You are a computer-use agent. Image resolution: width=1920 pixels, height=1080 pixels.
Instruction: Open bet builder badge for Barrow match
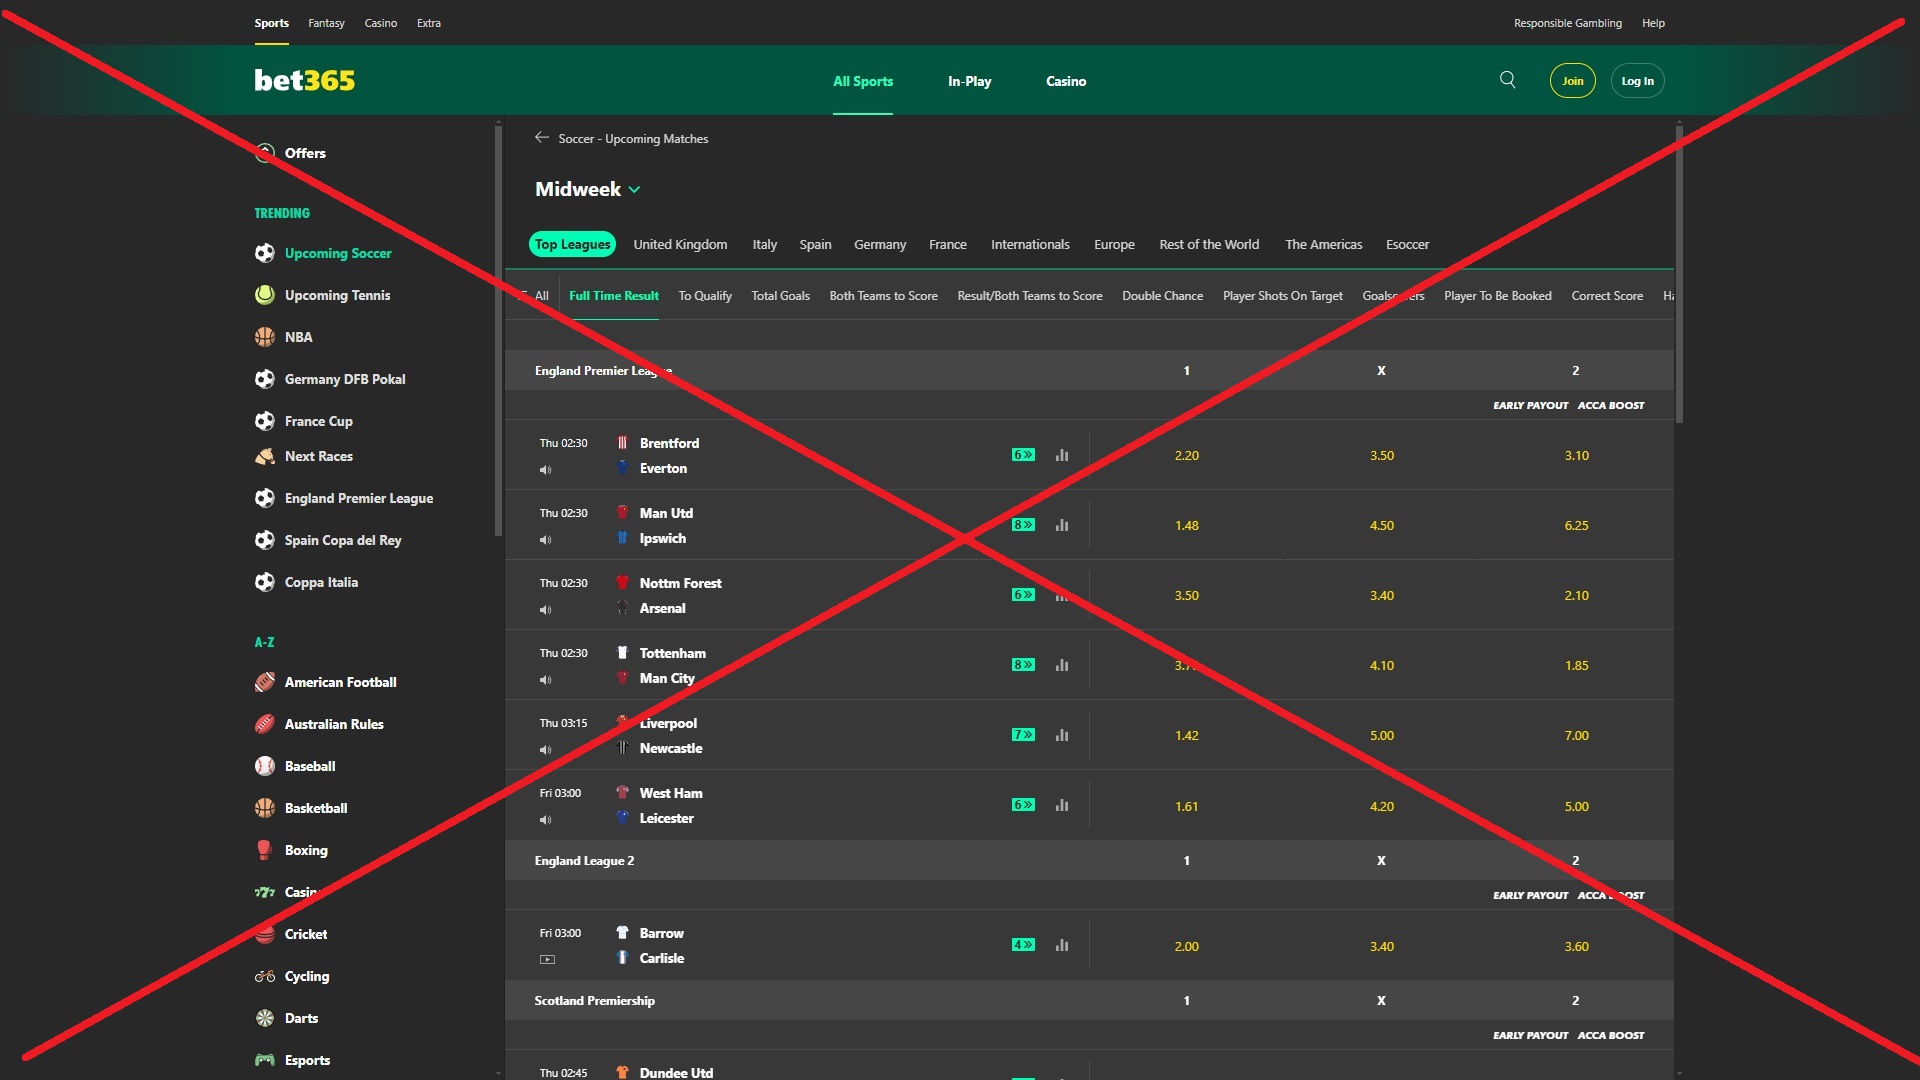tap(1023, 945)
